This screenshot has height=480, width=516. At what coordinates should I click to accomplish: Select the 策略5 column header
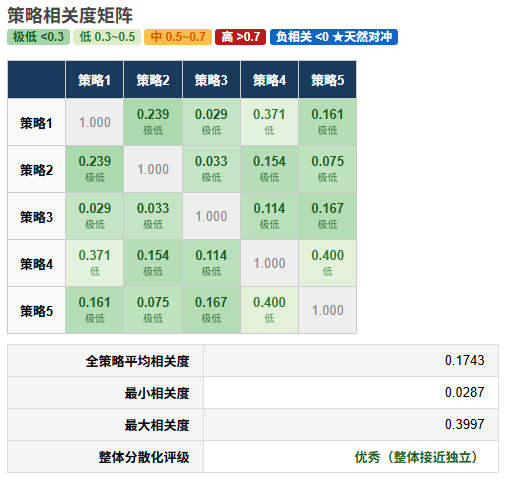pos(328,80)
